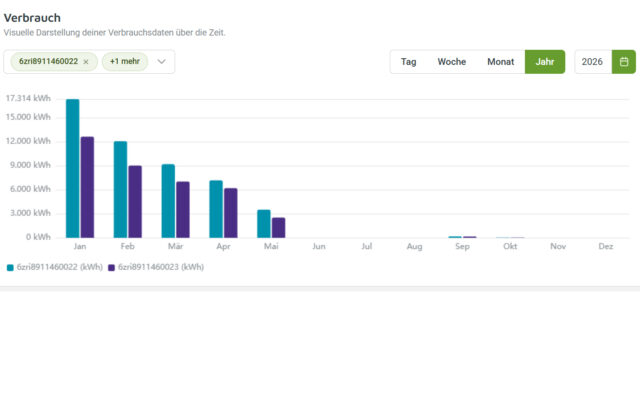Click the Mai axis label

271,246
